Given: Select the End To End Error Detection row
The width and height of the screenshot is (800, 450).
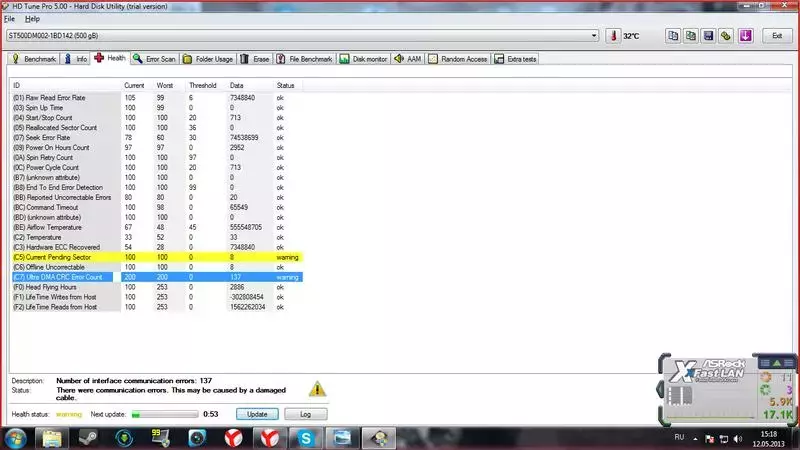Looking at the screenshot, I should coord(157,187).
